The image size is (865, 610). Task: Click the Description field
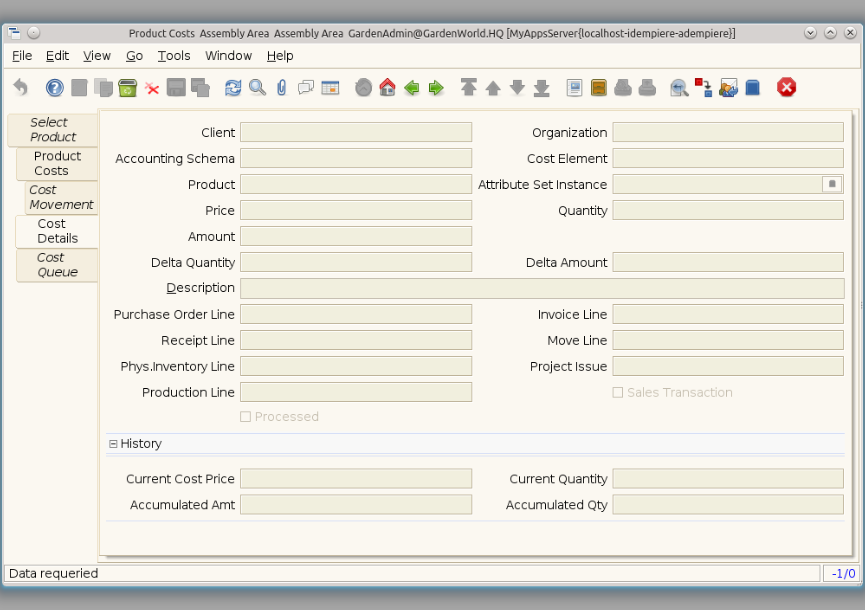[x=542, y=288]
